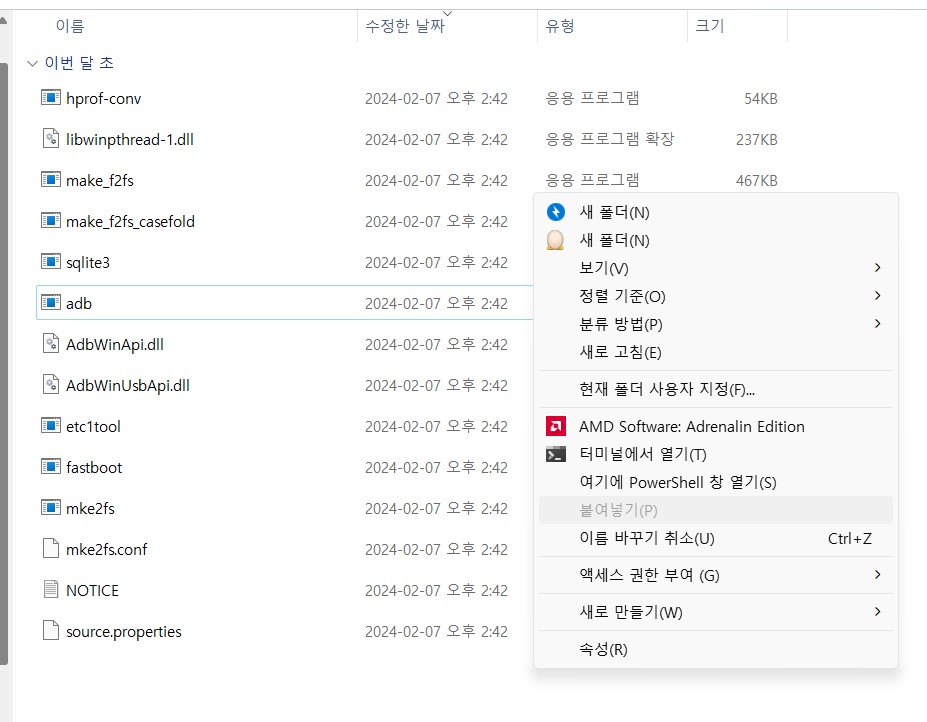Click the egg-shaped new folder icon
This screenshot has height=722, width=927.
coord(555,240)
